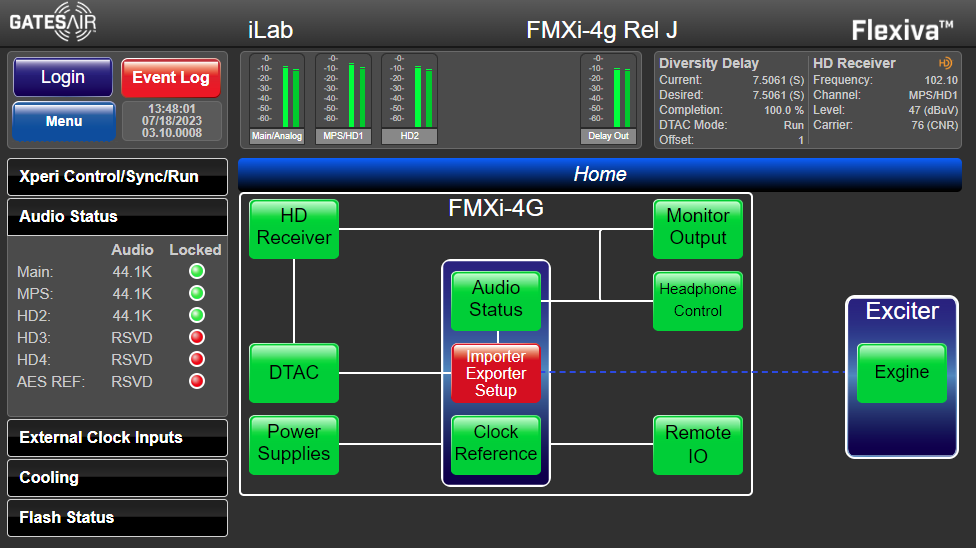The image size is (976, 548).
Task: Click the HD Receiver orange signal icon
Action: click(945, 63)
